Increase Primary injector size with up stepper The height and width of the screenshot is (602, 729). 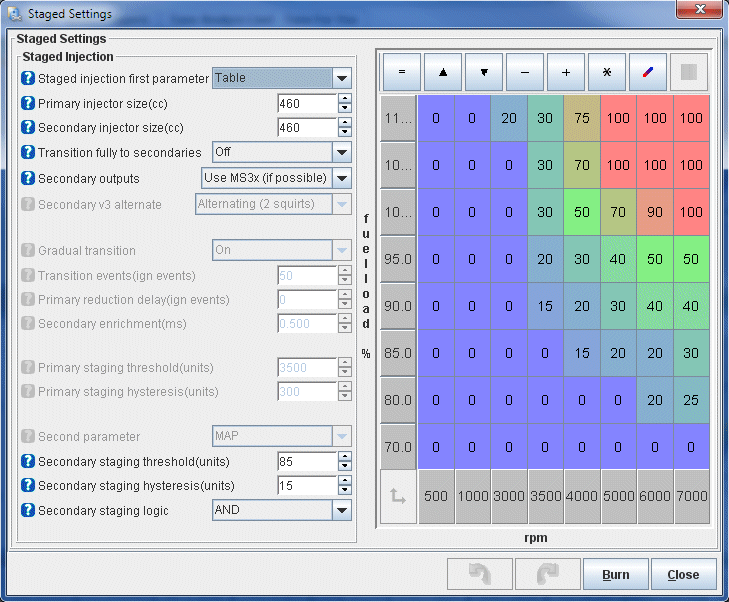345,98
